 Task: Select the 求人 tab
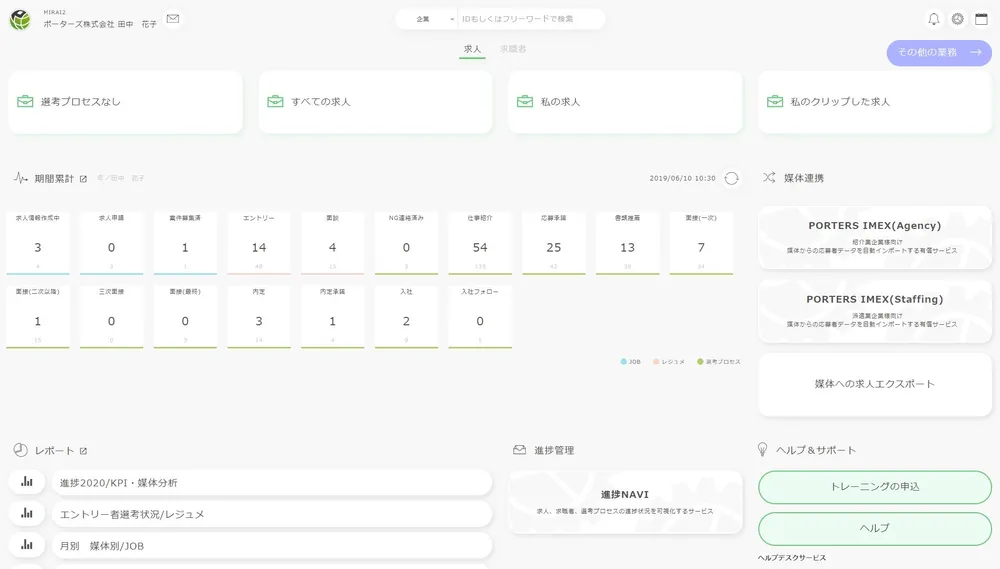[x=472, y=48]
